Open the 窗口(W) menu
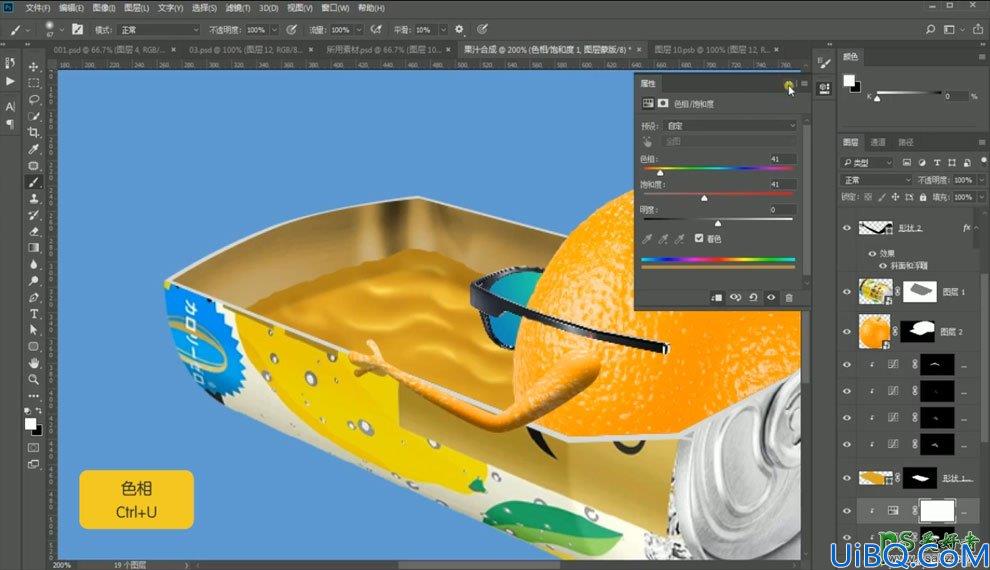Image resolution: width=990 pixels, height=570 pixels. tap(335, 8)
